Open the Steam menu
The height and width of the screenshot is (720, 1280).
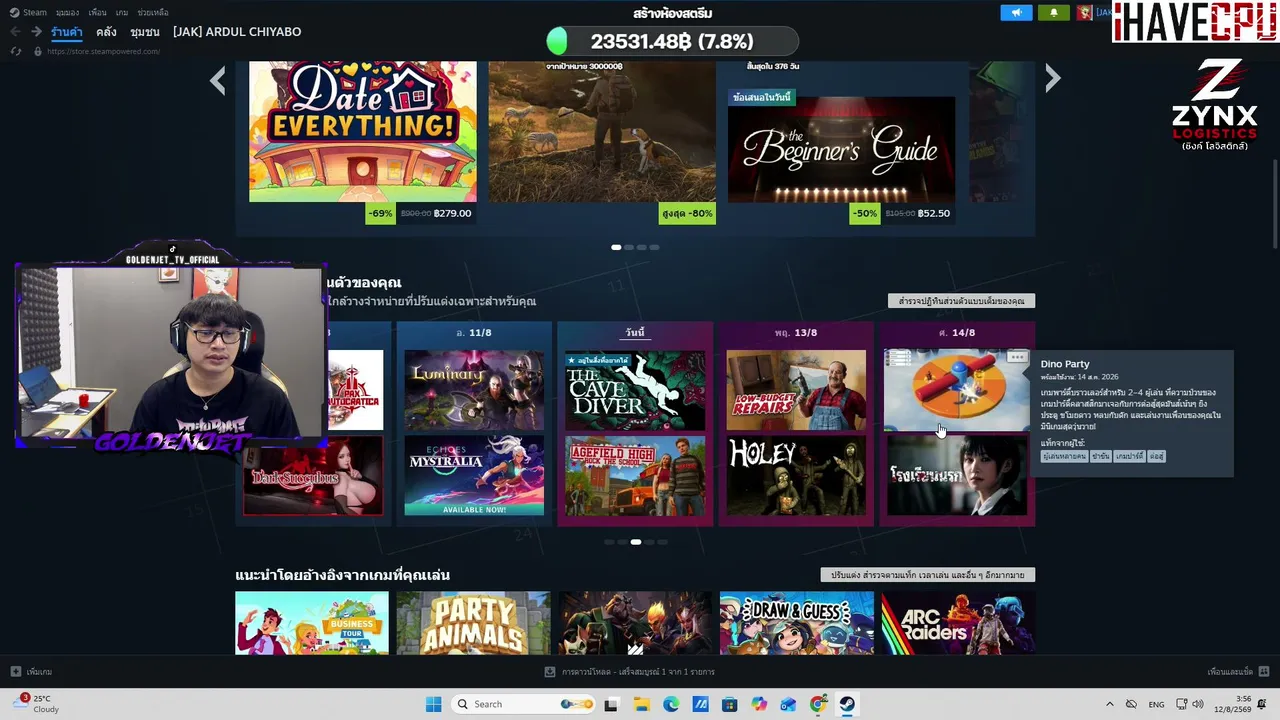29,13
